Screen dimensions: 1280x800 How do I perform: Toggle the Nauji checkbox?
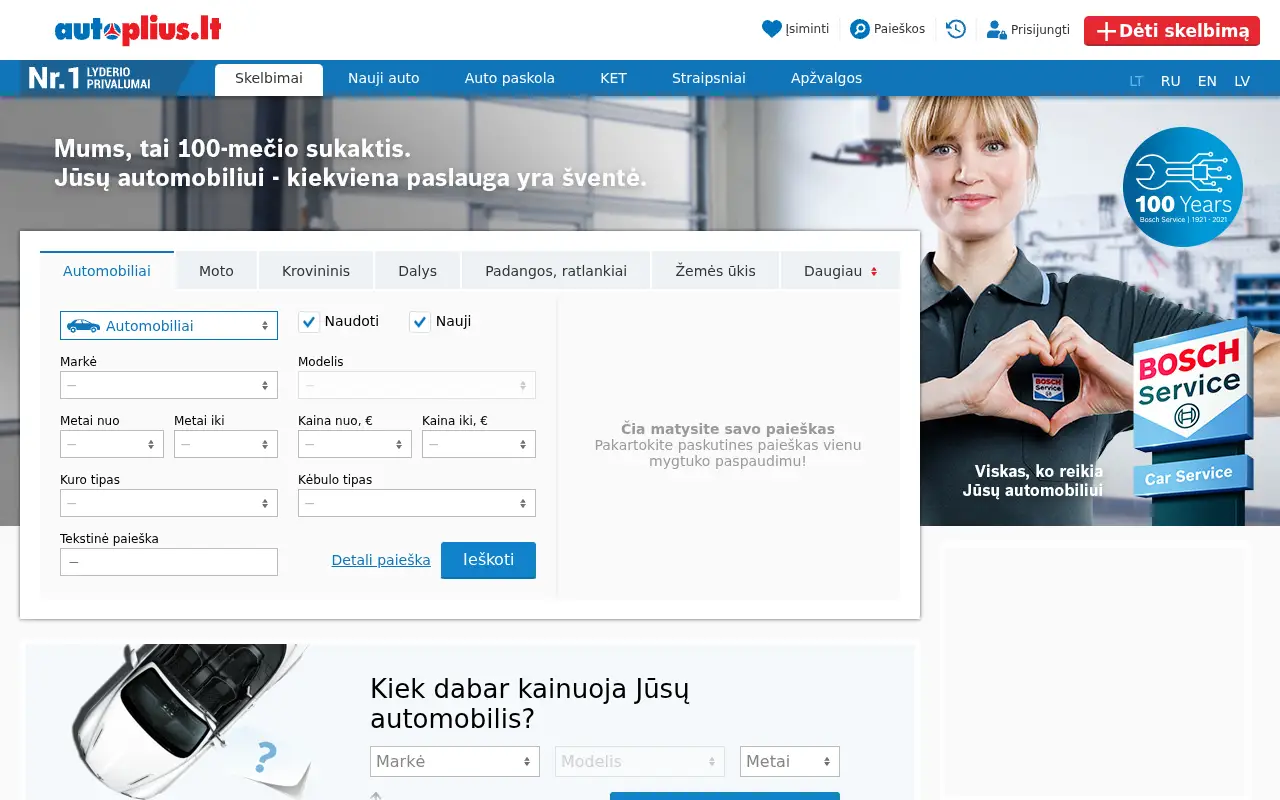(420, 322)
